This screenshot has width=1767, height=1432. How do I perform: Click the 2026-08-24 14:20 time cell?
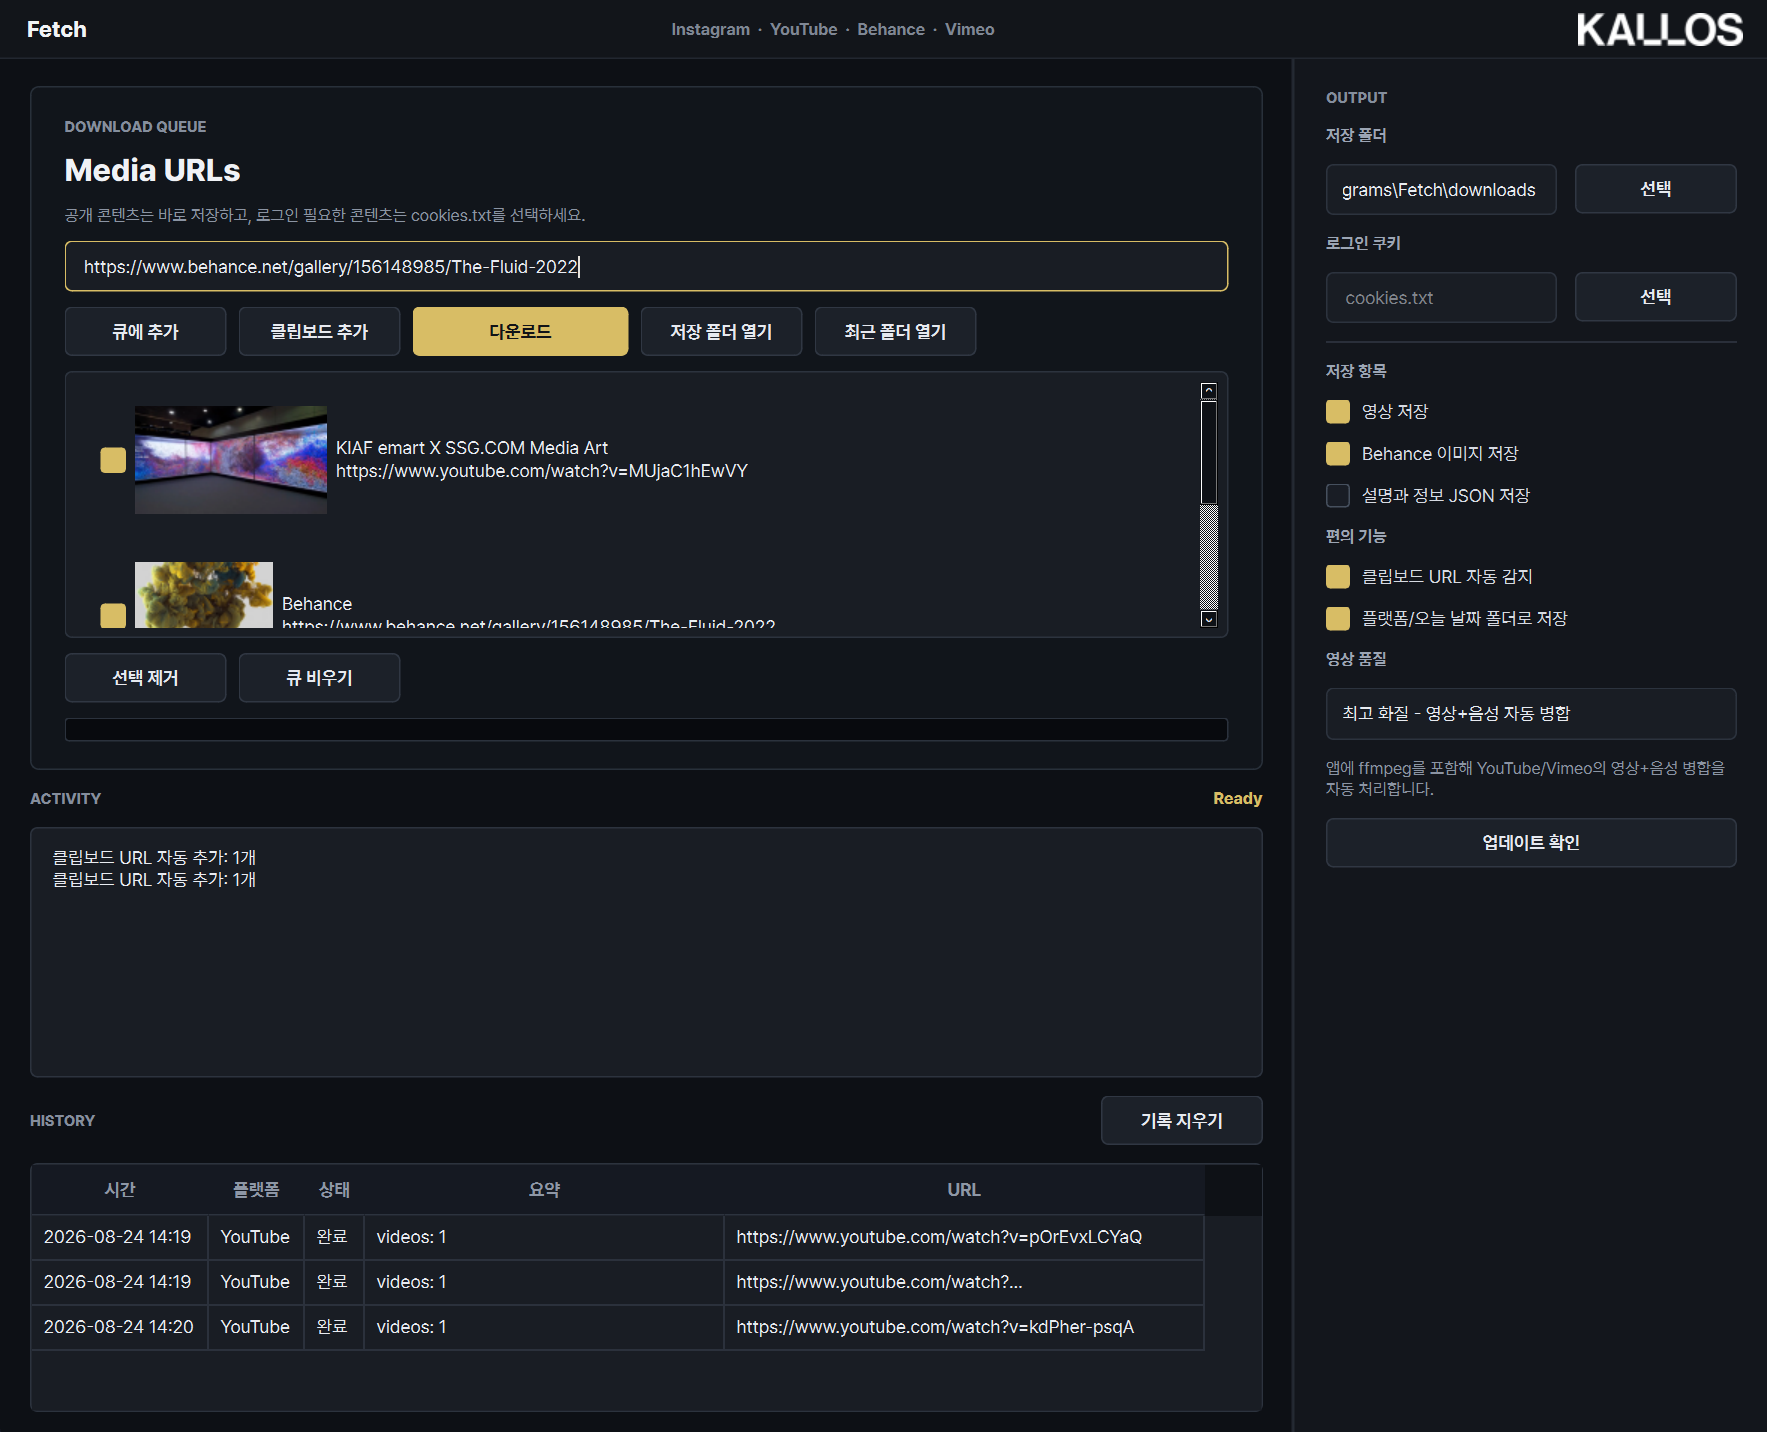[x=119, y=1327]
